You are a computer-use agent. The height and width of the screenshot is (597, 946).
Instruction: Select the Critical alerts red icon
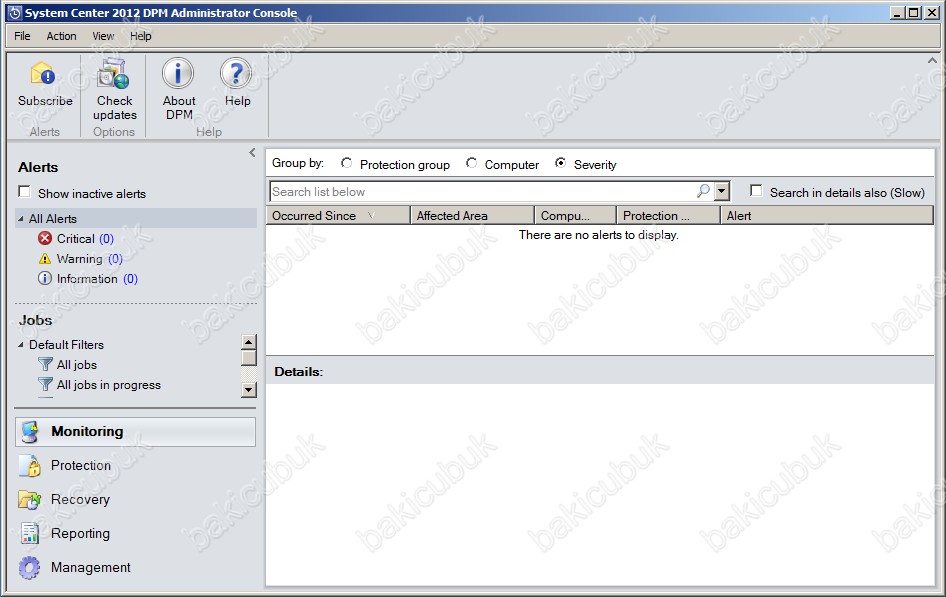coord(45,238)
